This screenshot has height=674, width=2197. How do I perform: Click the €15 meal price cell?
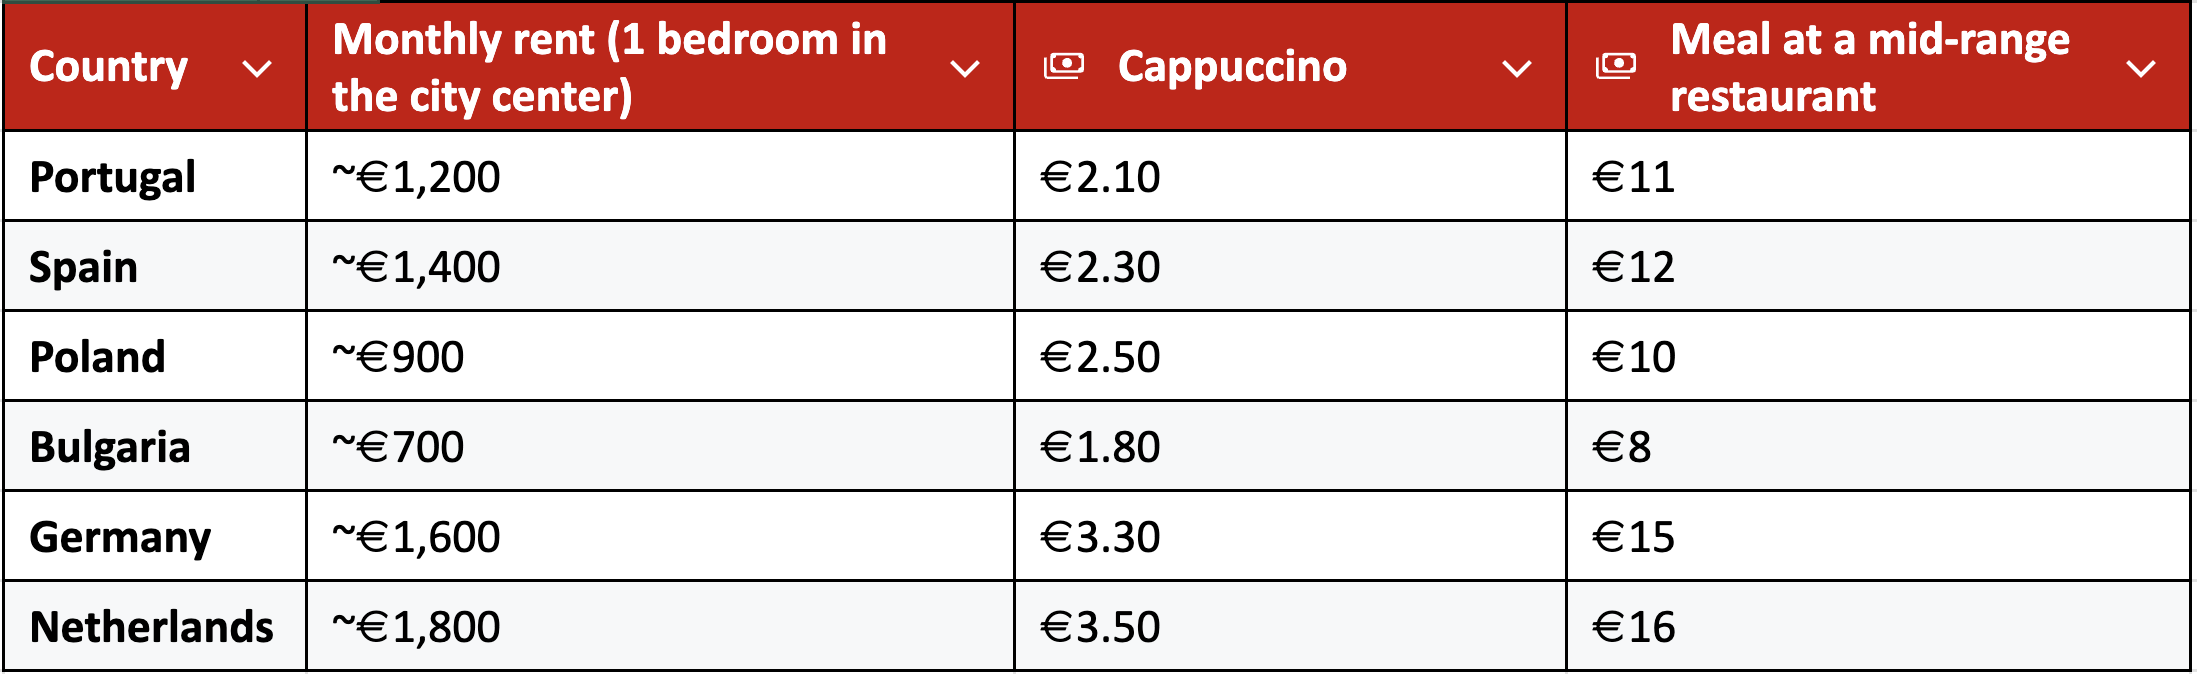point(1878,536)
